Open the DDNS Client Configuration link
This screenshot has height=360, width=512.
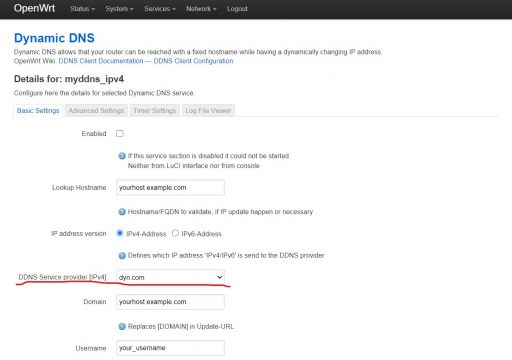tap(193, 61)
